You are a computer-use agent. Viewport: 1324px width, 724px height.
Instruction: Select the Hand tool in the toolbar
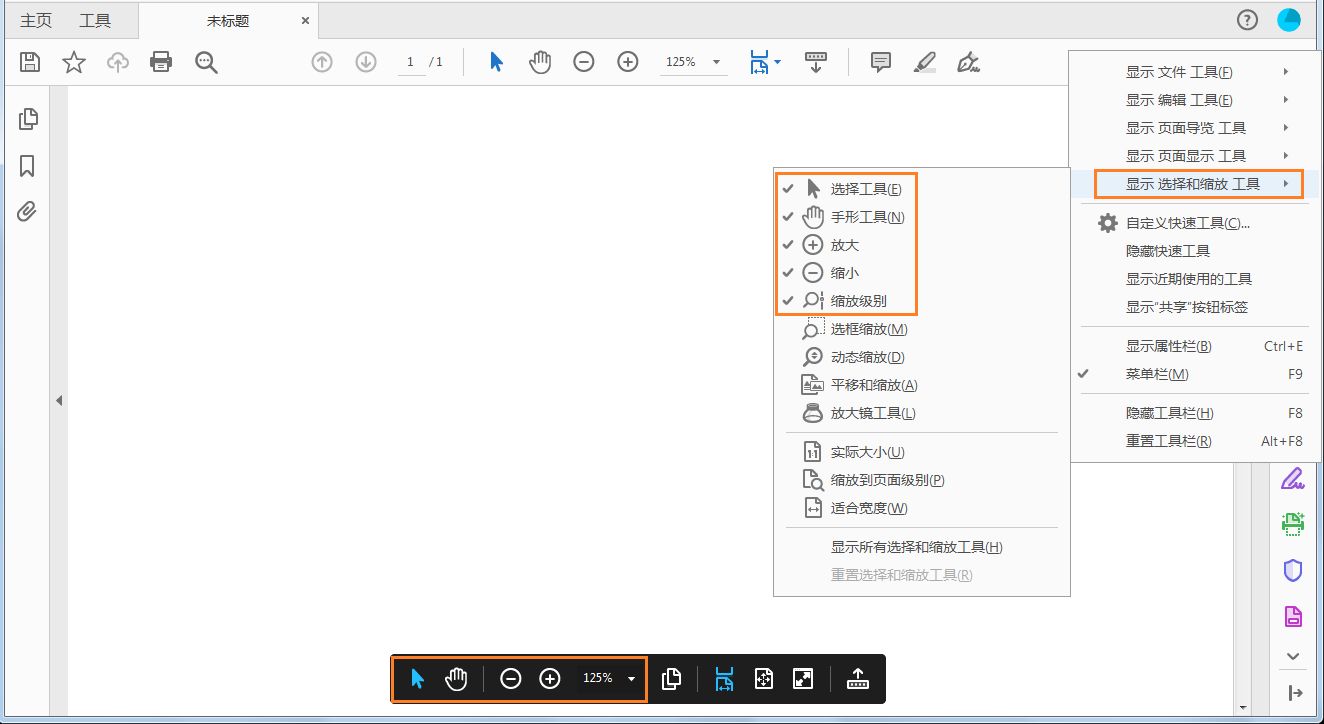(539, 61)
